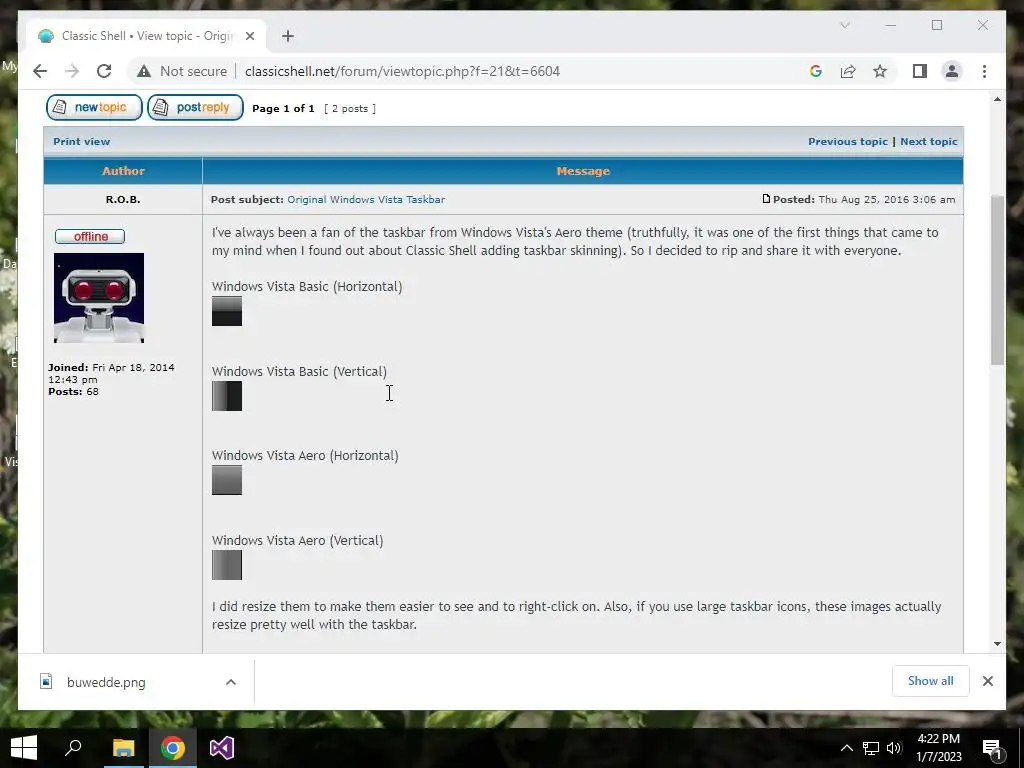The height and width of the screenshot is (768, 1024).
Task: Click the scrollbar up arrow
Action: (997, 99)
